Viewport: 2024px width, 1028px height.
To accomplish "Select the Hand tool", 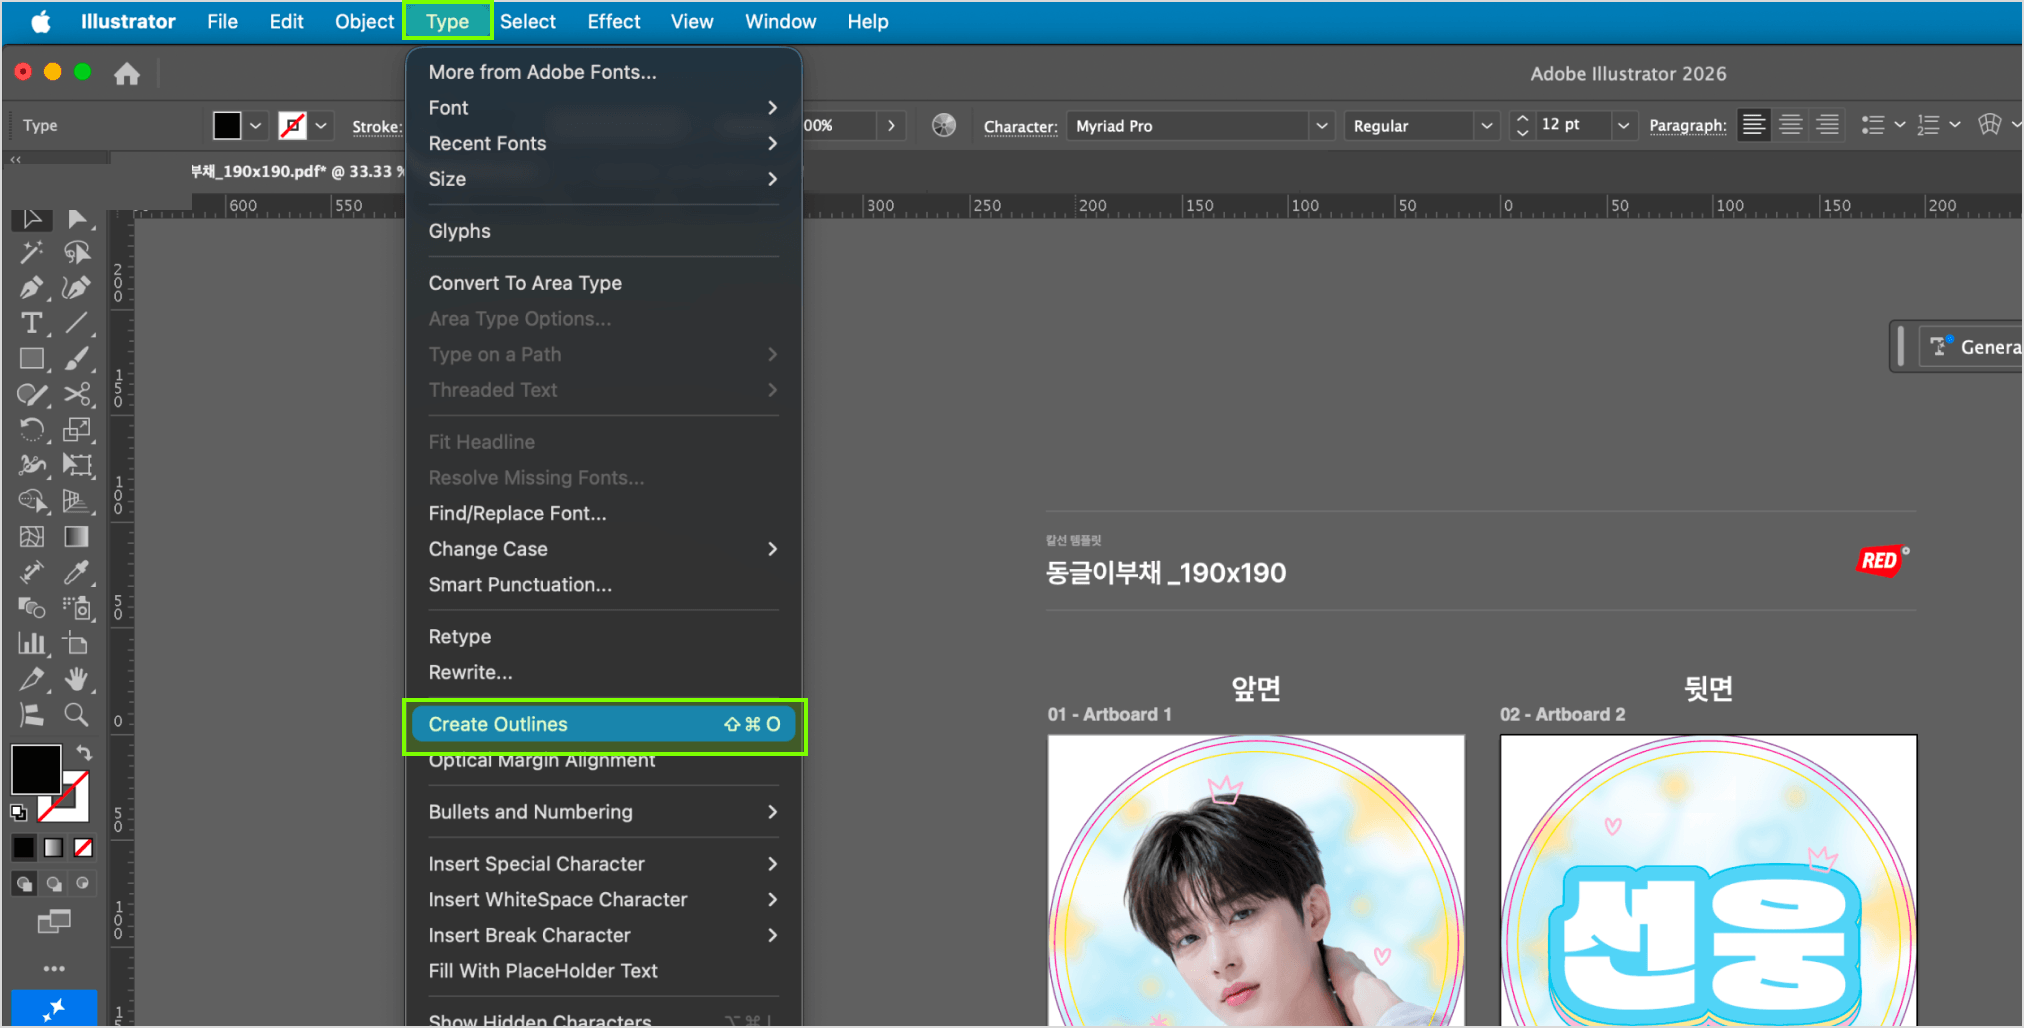I will coord(77,679).
